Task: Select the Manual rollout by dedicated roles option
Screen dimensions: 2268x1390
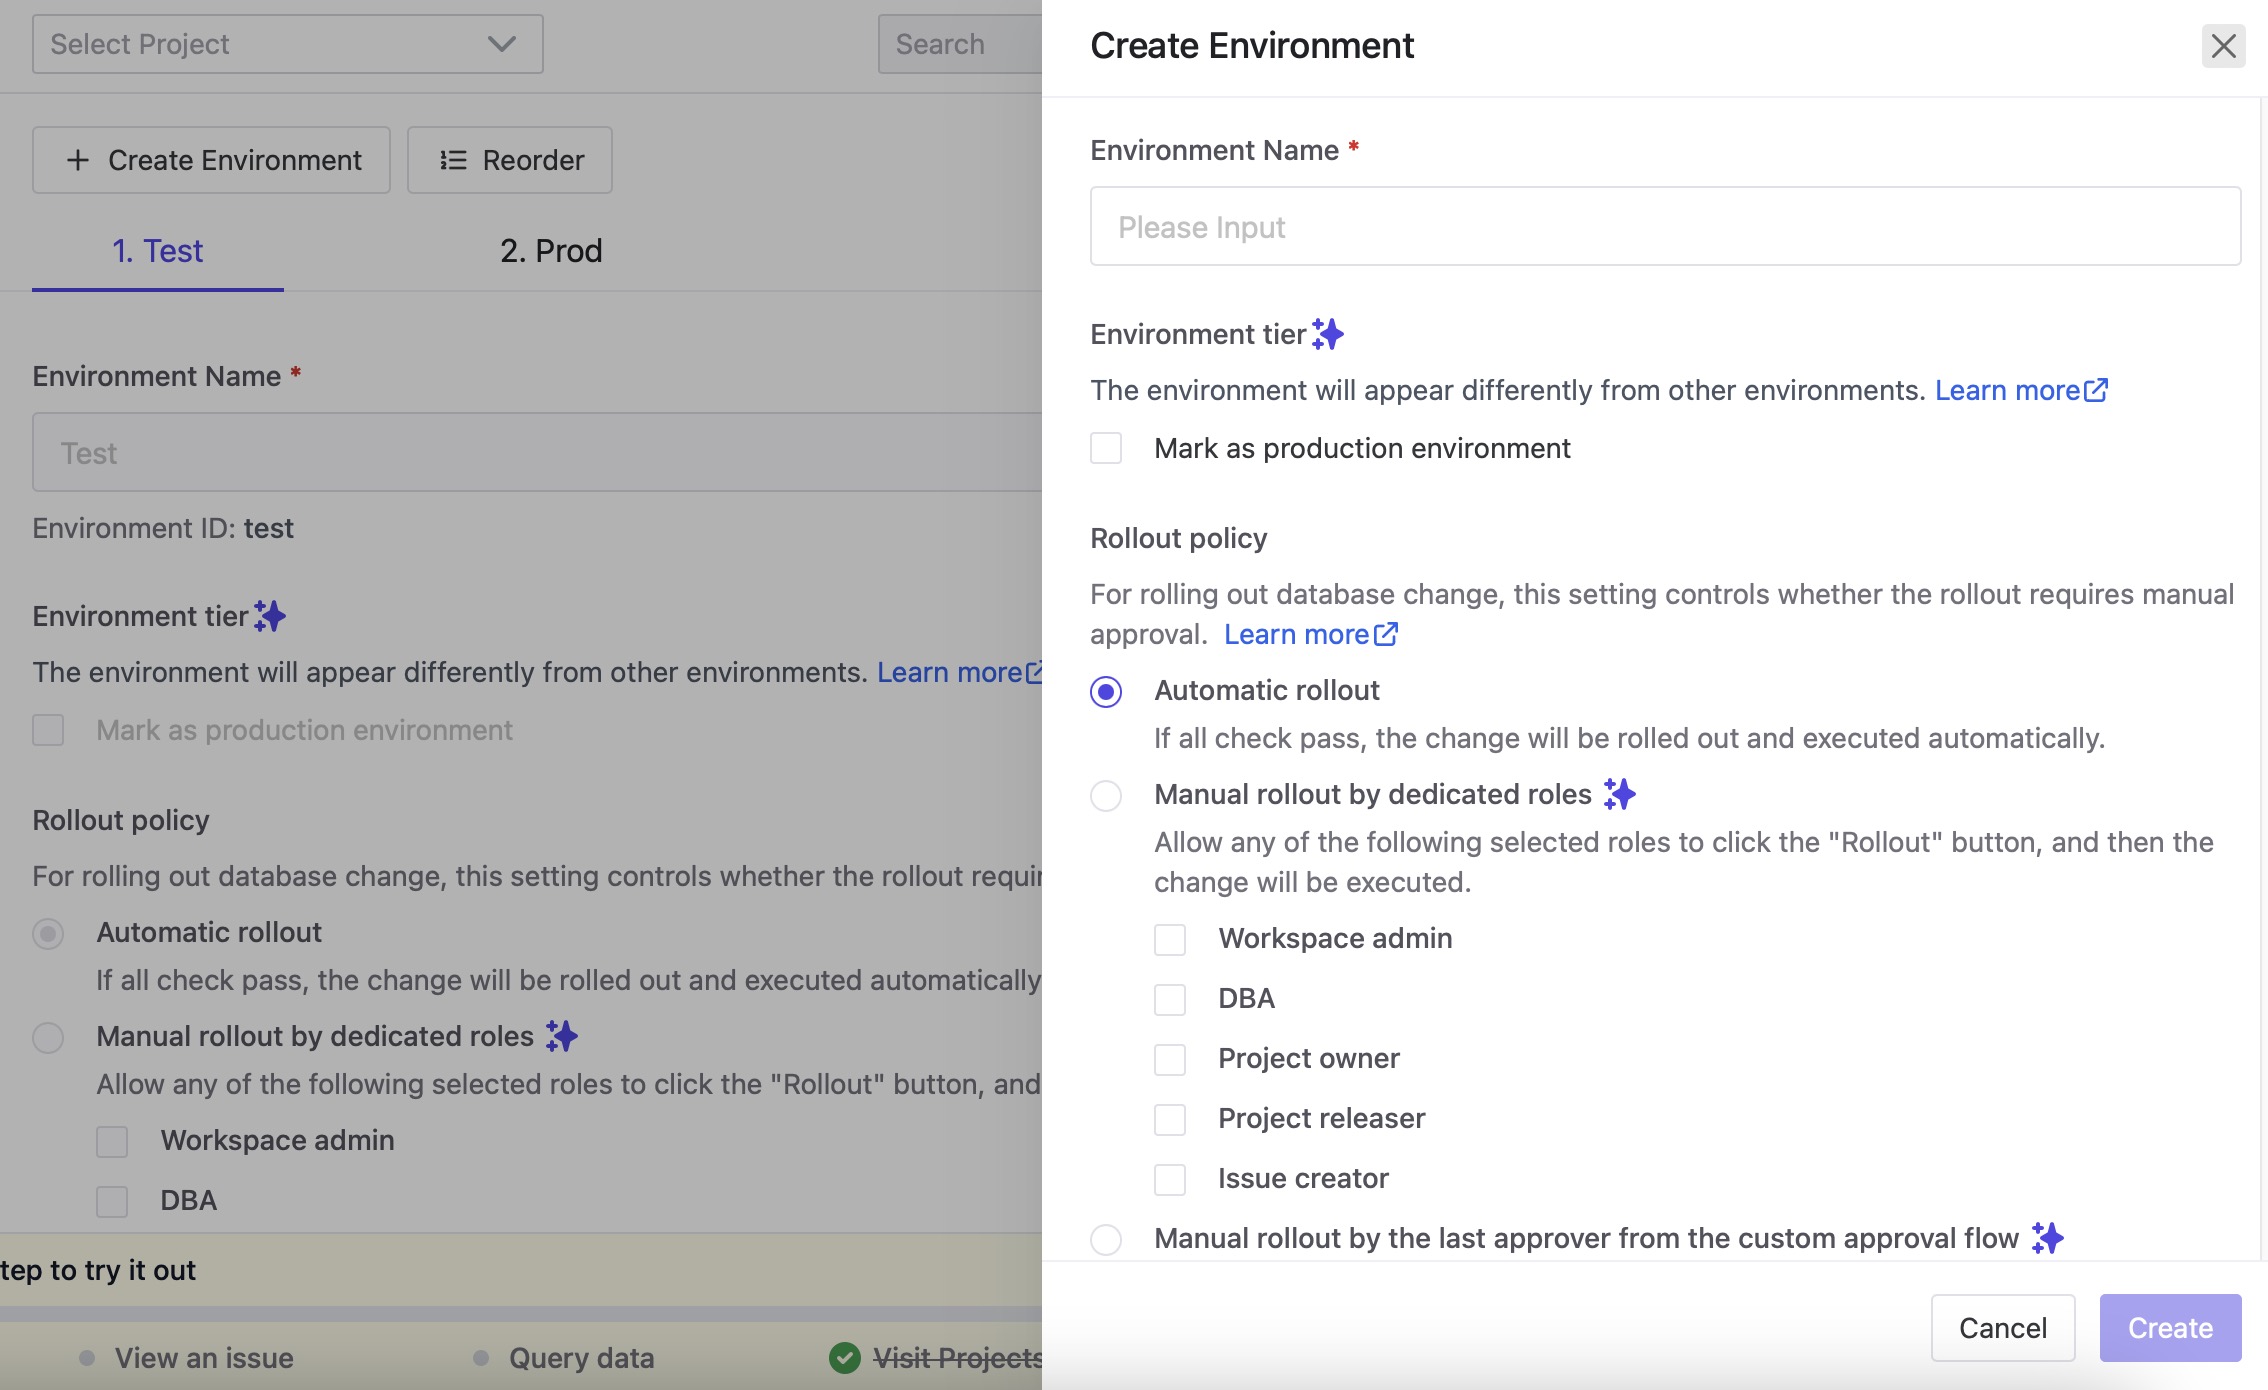Action: pyautogui.click(x=1106, y=794)
